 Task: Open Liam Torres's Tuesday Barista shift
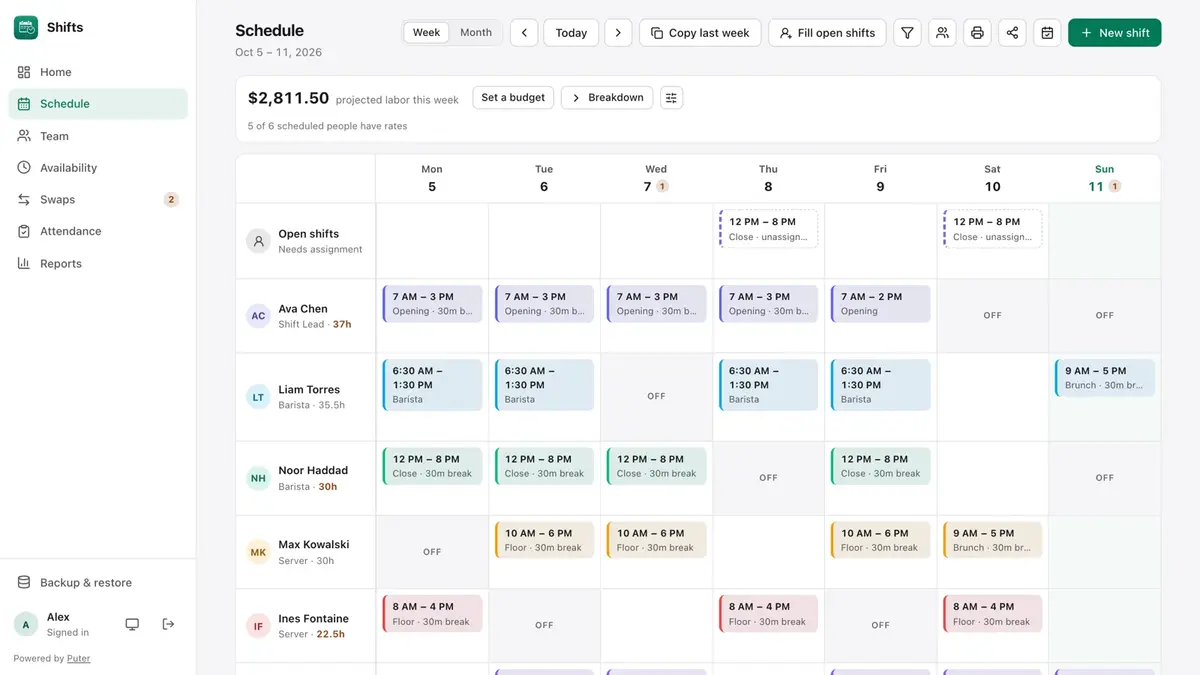544,385
